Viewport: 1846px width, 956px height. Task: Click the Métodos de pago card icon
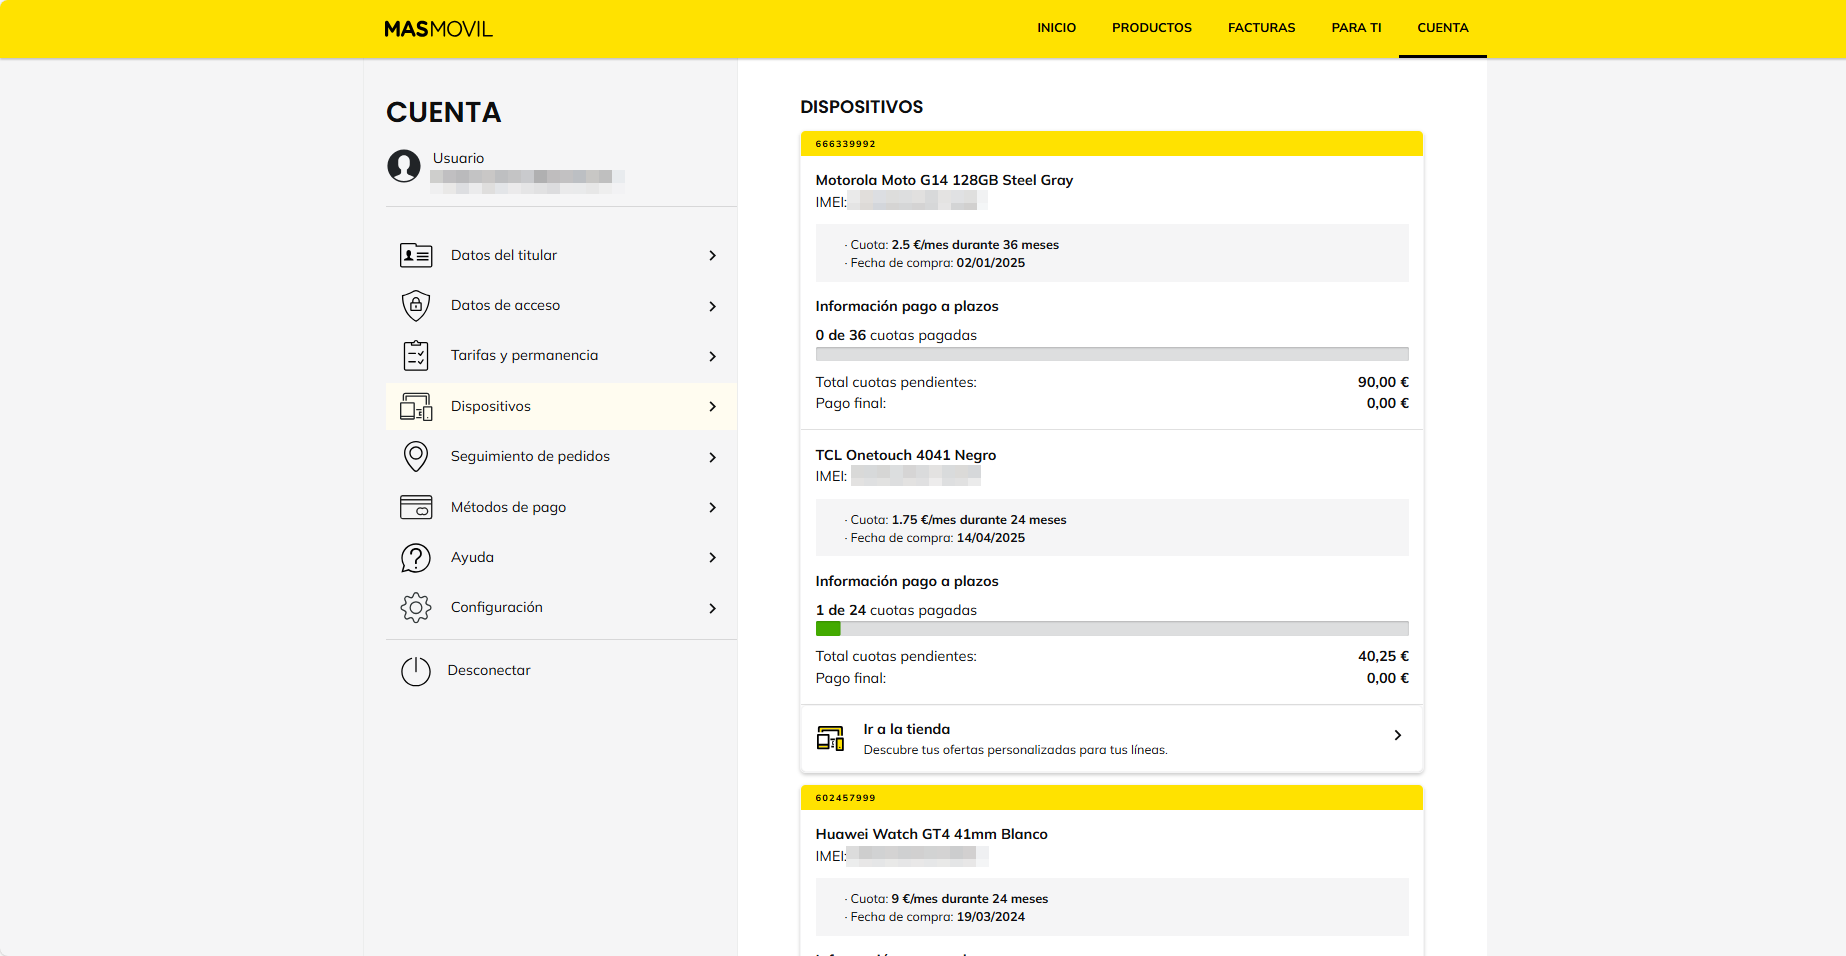[x=416, y=507]
